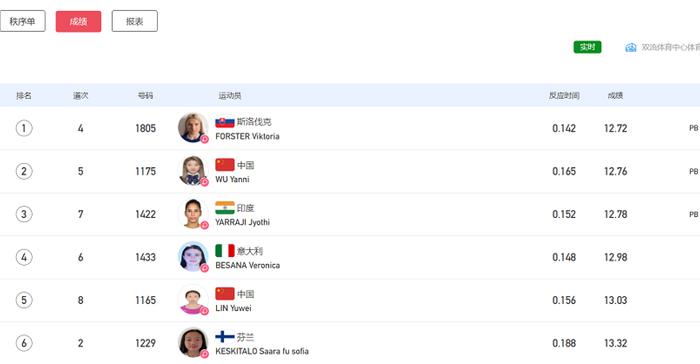Click the rank 1 circle badge
This screenshot has width=700, height=364.
pyautogui.click(x=24, y=128)
